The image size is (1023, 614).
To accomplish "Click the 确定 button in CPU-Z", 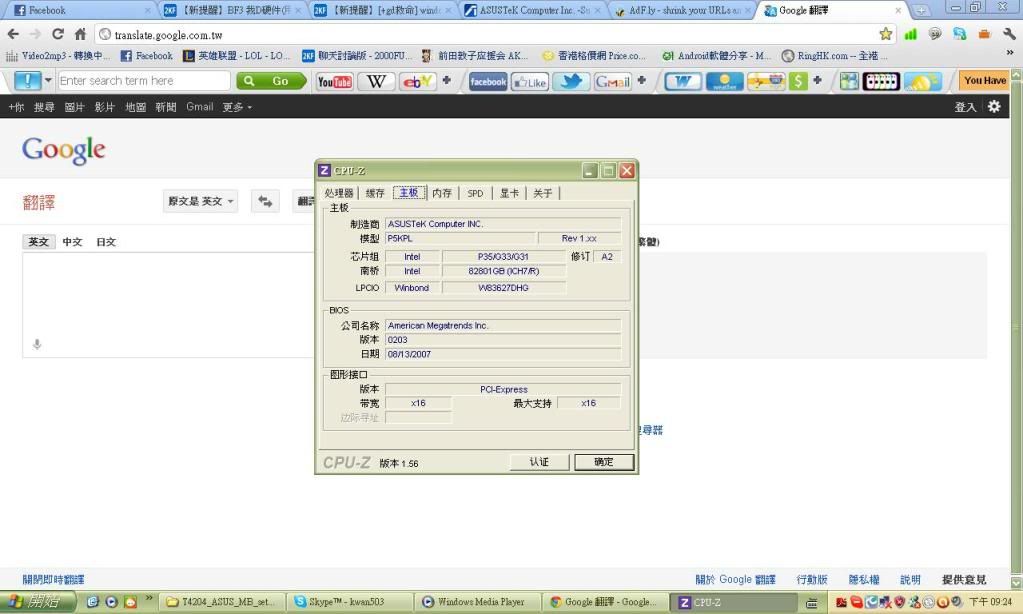I will (603, 462).
